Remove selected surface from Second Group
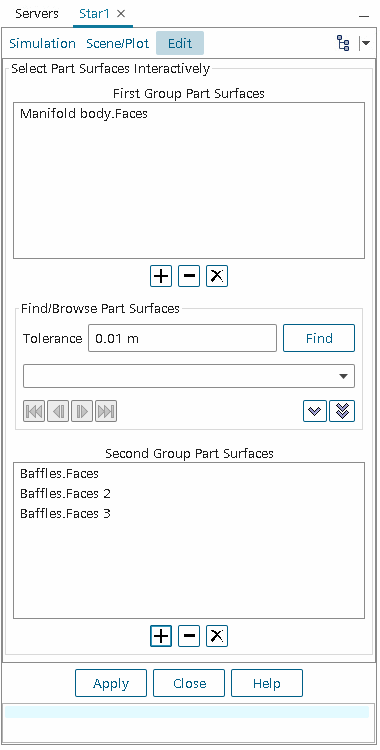Viewport: 380px width, 750px height. point(189,636)
